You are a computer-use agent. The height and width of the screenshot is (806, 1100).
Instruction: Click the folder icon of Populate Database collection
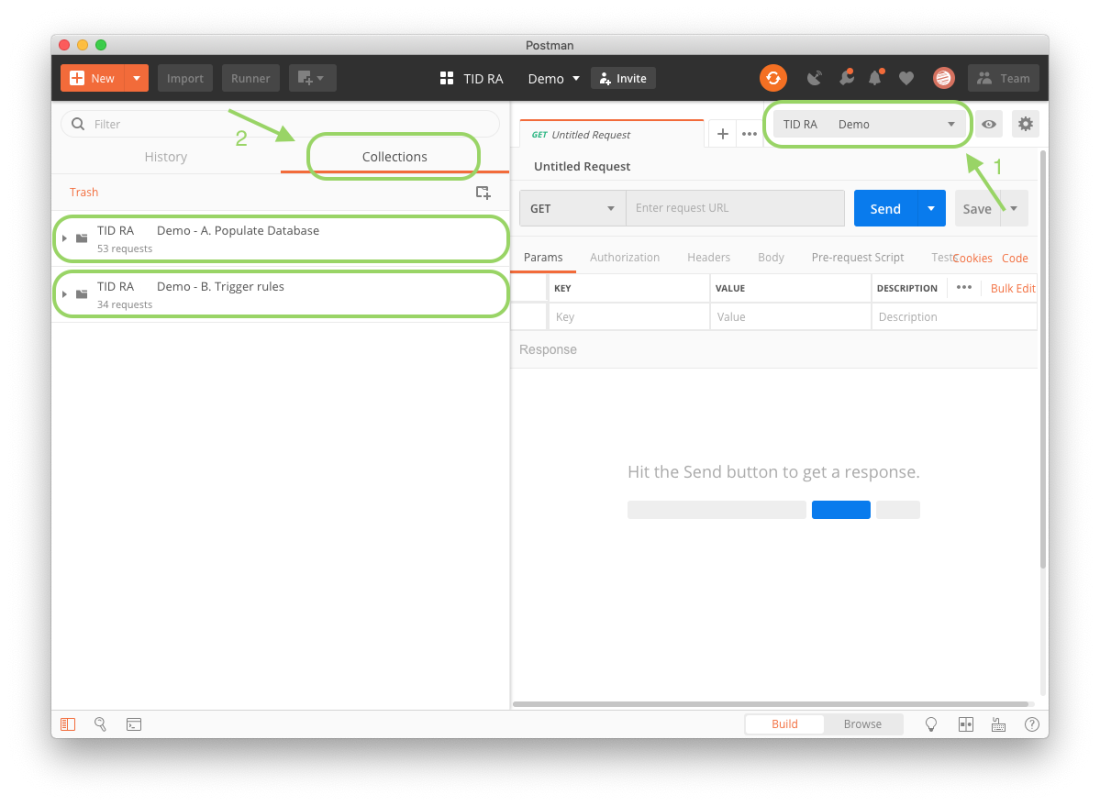81,238
